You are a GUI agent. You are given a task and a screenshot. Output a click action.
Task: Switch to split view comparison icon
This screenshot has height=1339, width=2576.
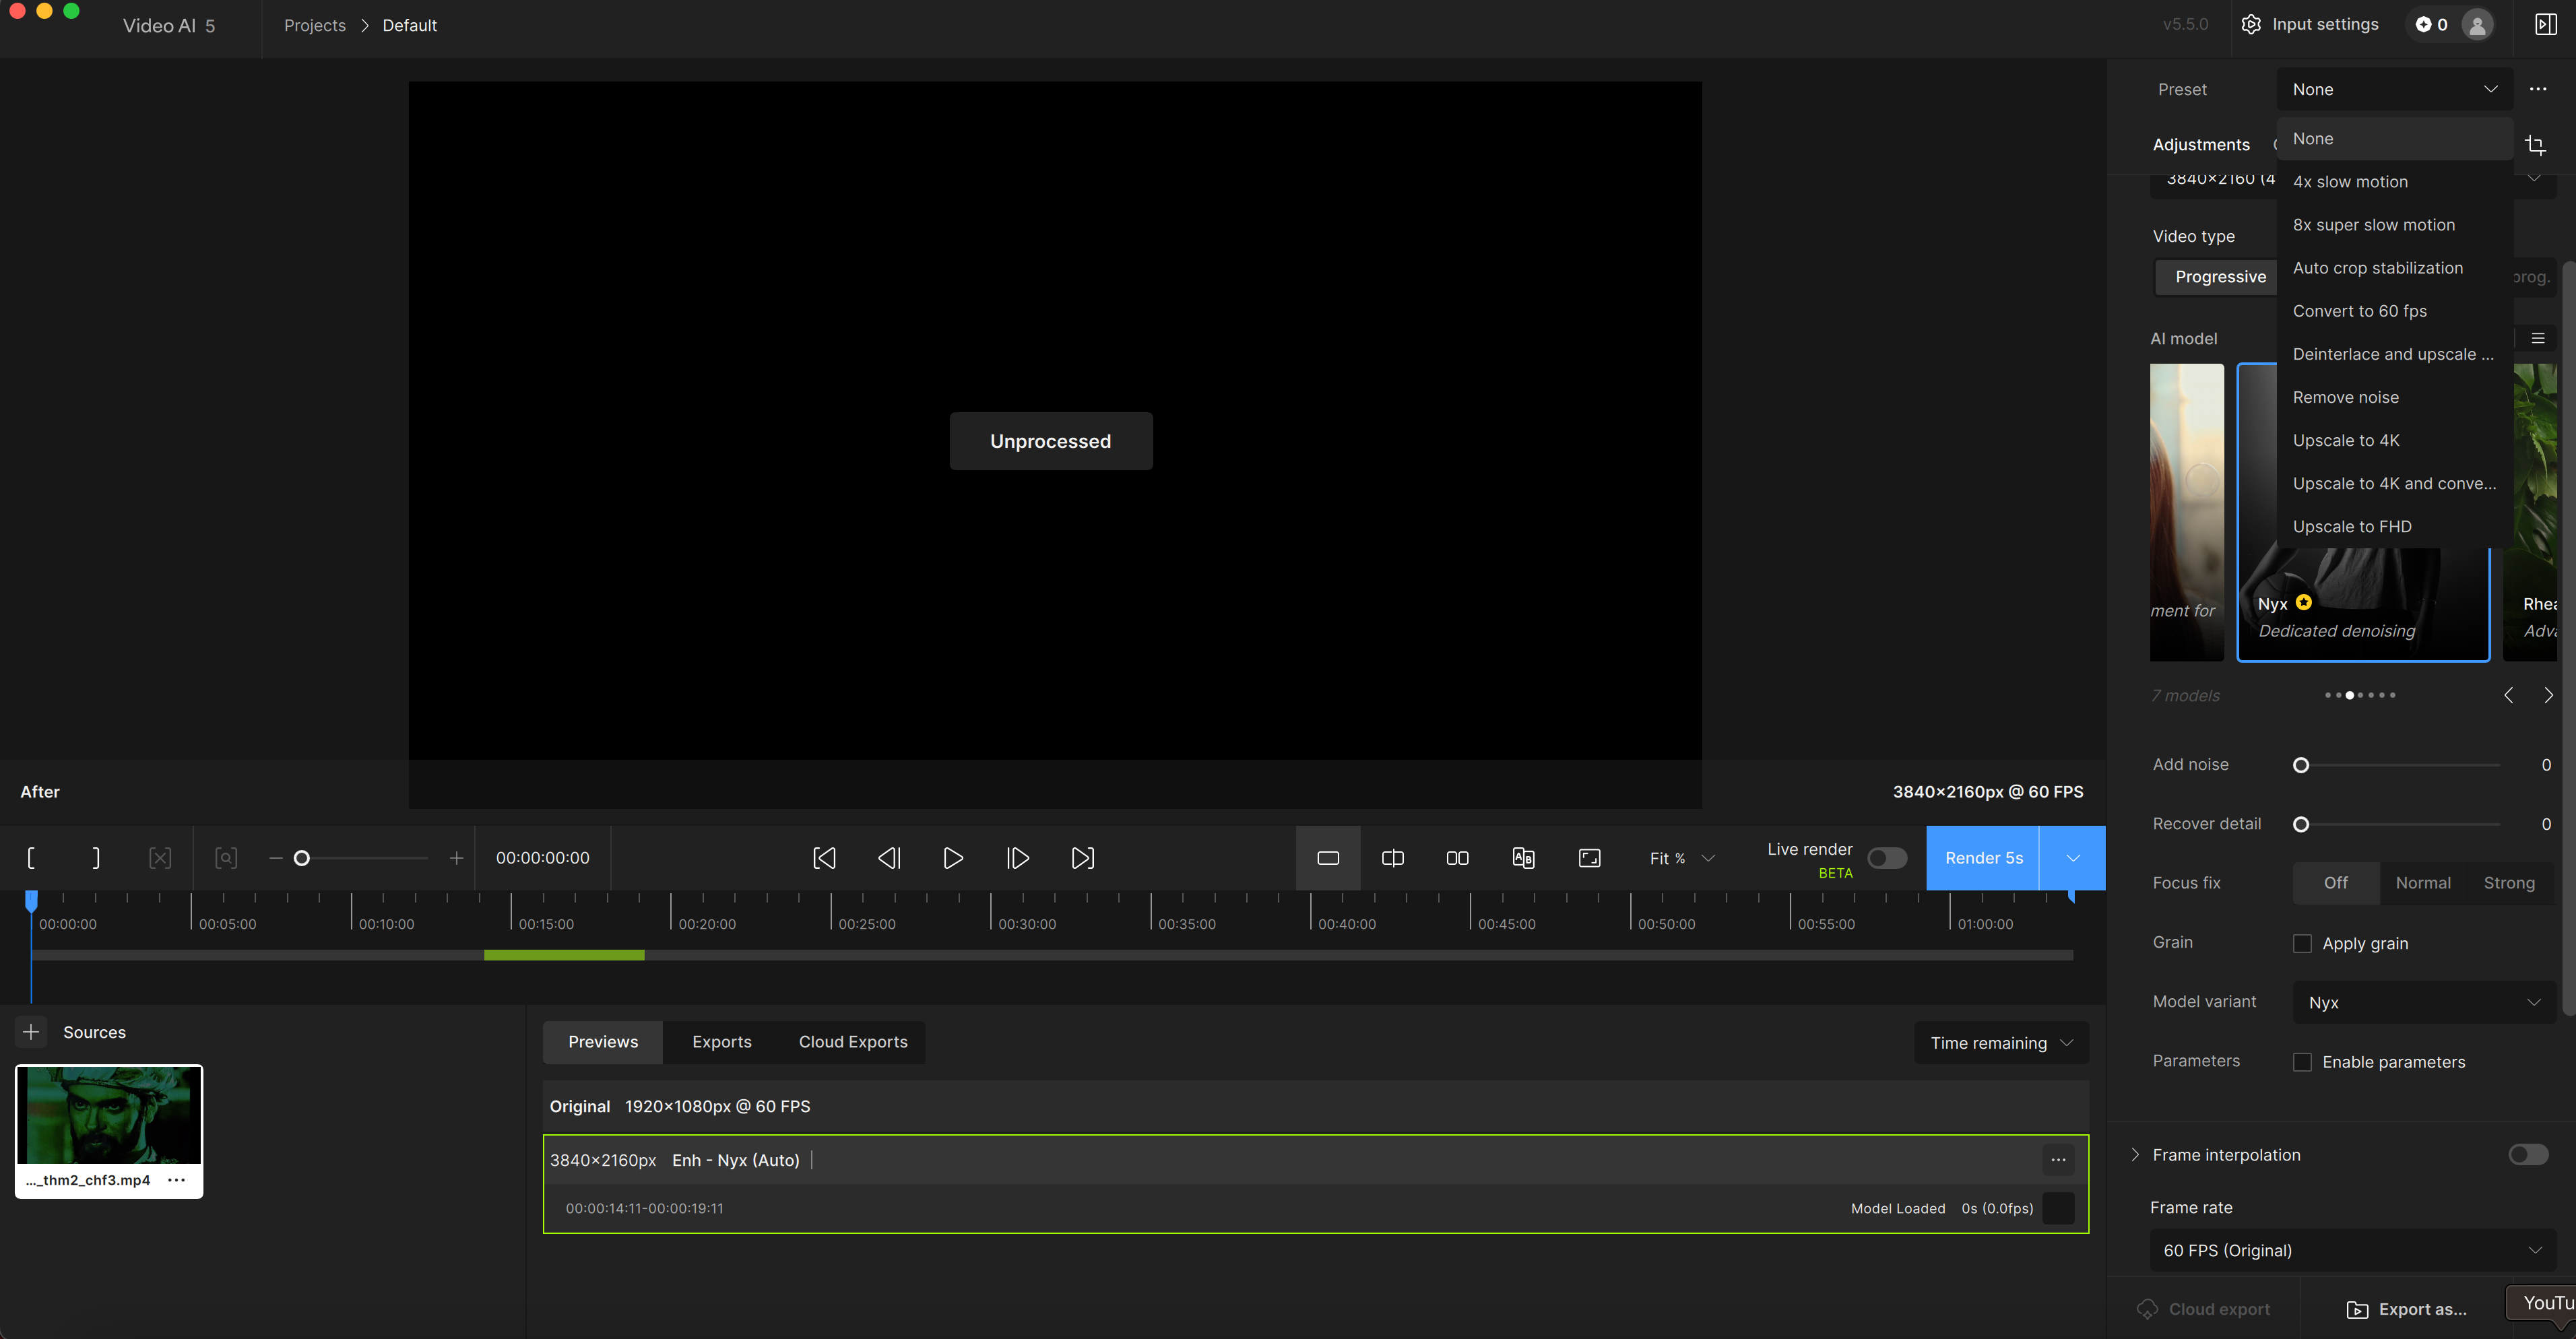(1392, 858)
